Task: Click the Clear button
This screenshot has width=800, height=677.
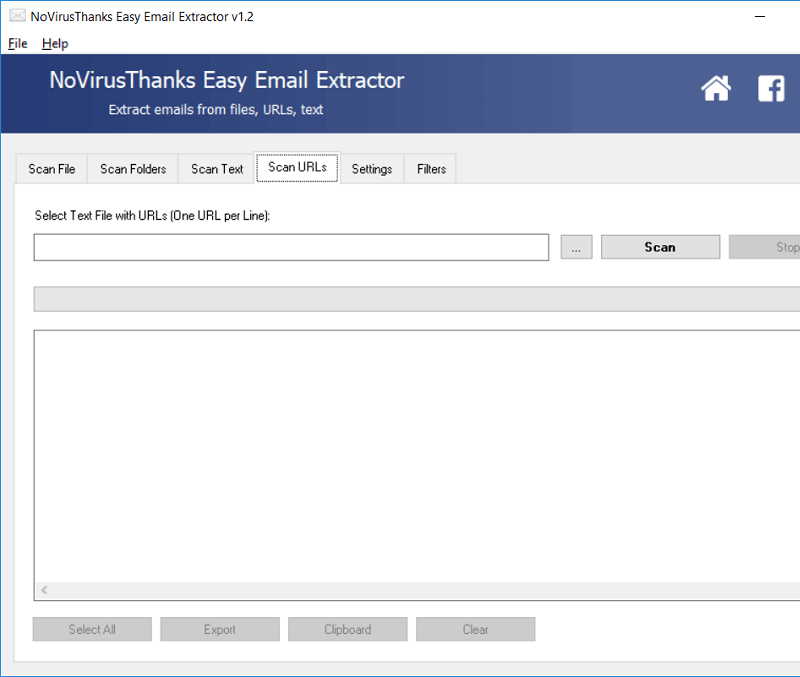Action: pyautogui.click(x=476, y=630)
